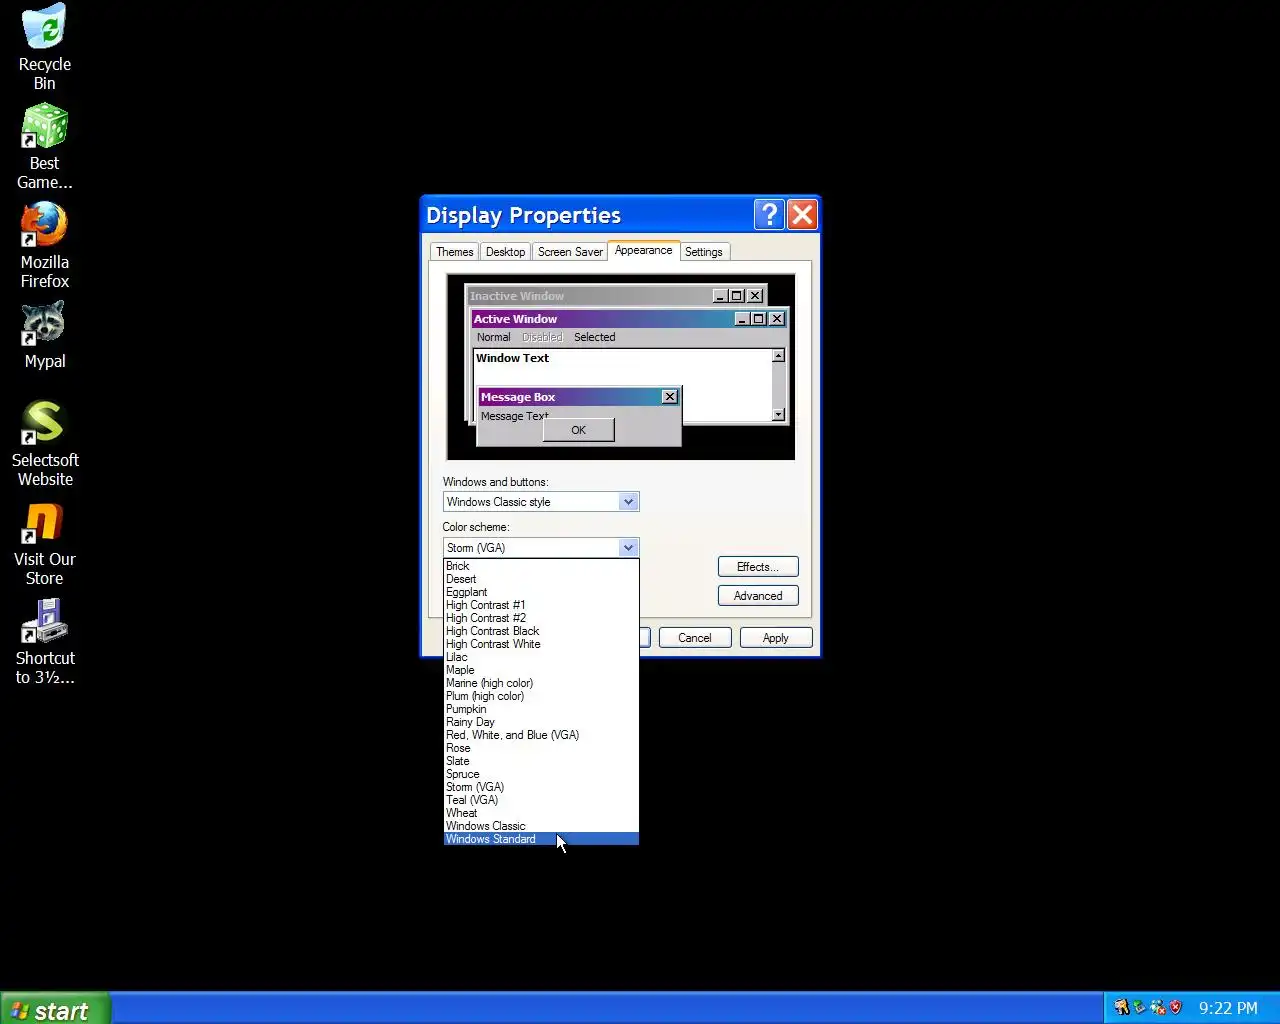The width and height of the screenshot is (1280, 1024).
Task: Open the Effects dialog
Action: (758, 567)
